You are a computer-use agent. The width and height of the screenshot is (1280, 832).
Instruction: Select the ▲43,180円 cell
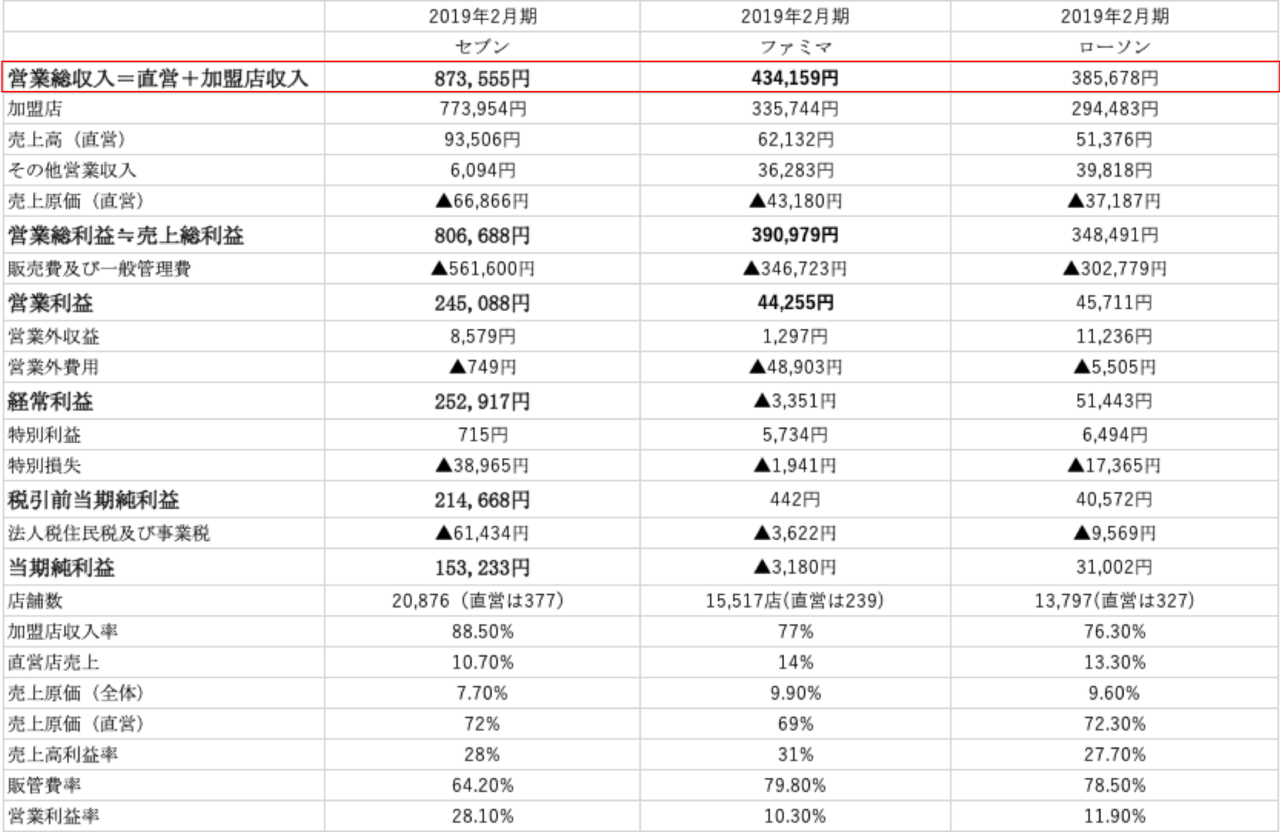[795, 201]
